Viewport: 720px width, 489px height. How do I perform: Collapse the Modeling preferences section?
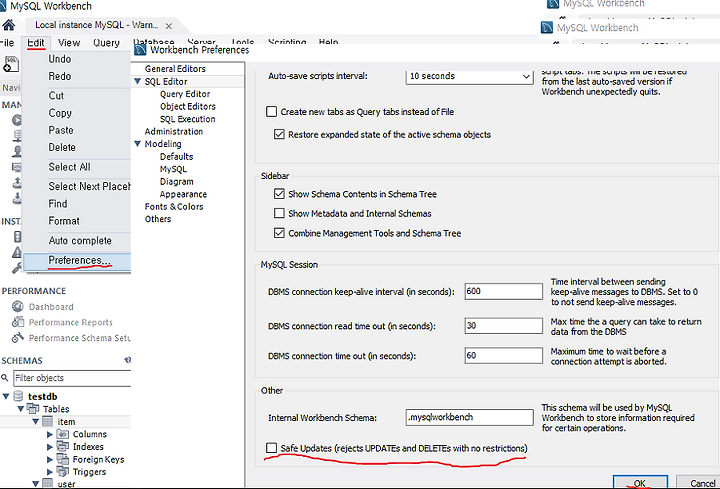137,144
